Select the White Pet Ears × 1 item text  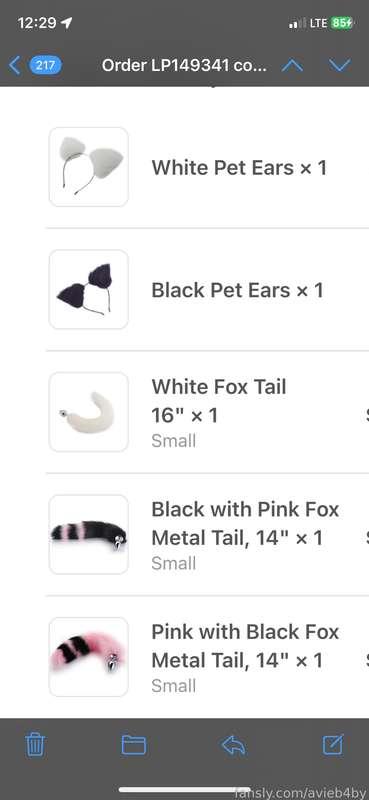pyautogui.click(x=239, y=167)
